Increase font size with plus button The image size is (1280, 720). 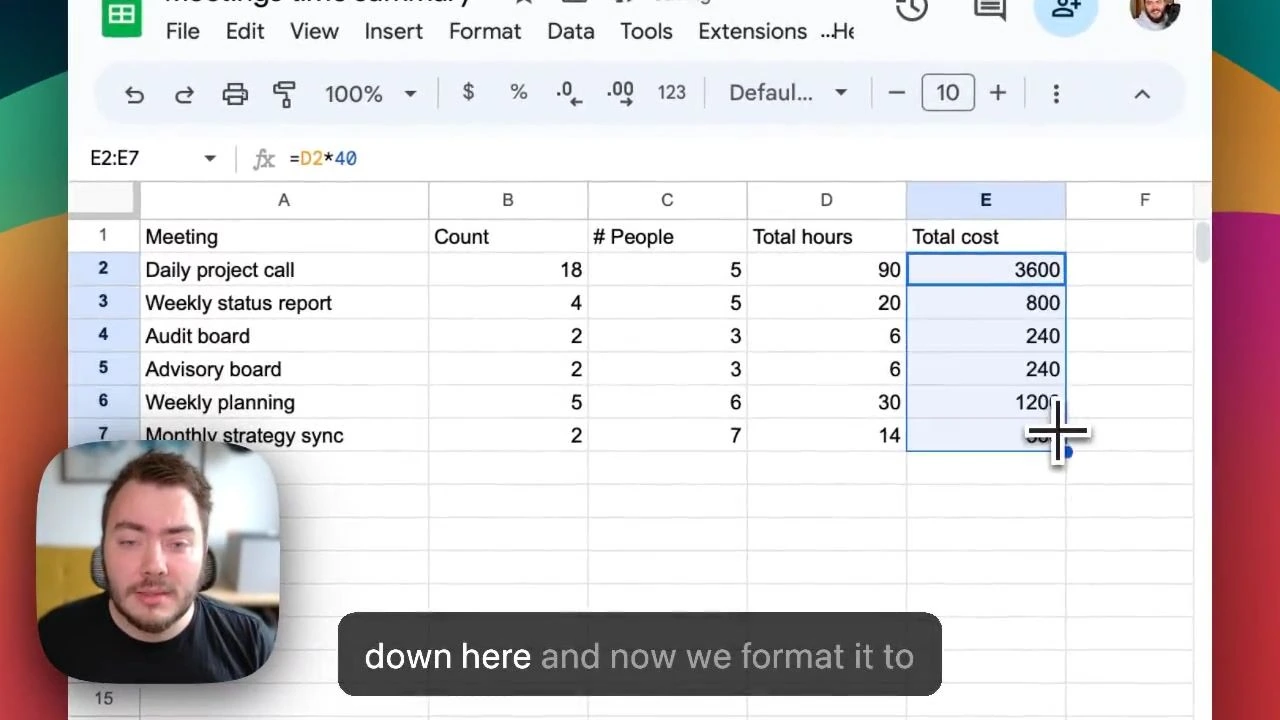coord(998,93)
